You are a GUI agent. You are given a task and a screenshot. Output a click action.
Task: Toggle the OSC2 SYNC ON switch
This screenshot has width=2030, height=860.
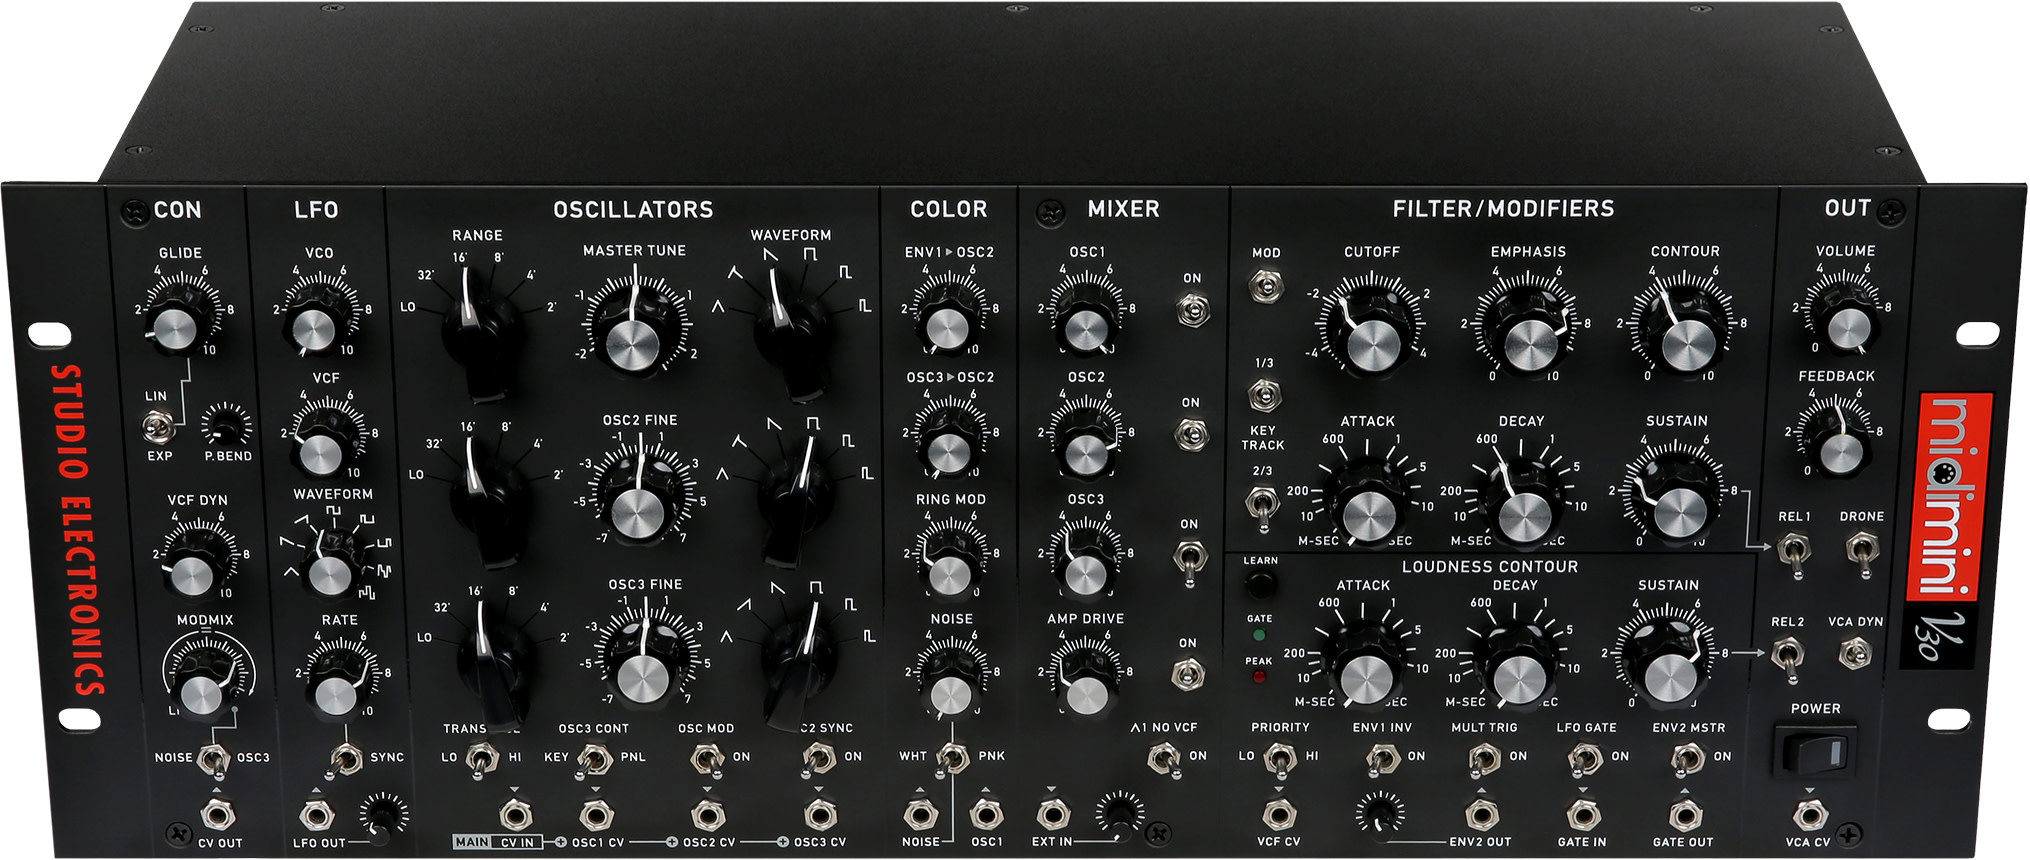819,760
